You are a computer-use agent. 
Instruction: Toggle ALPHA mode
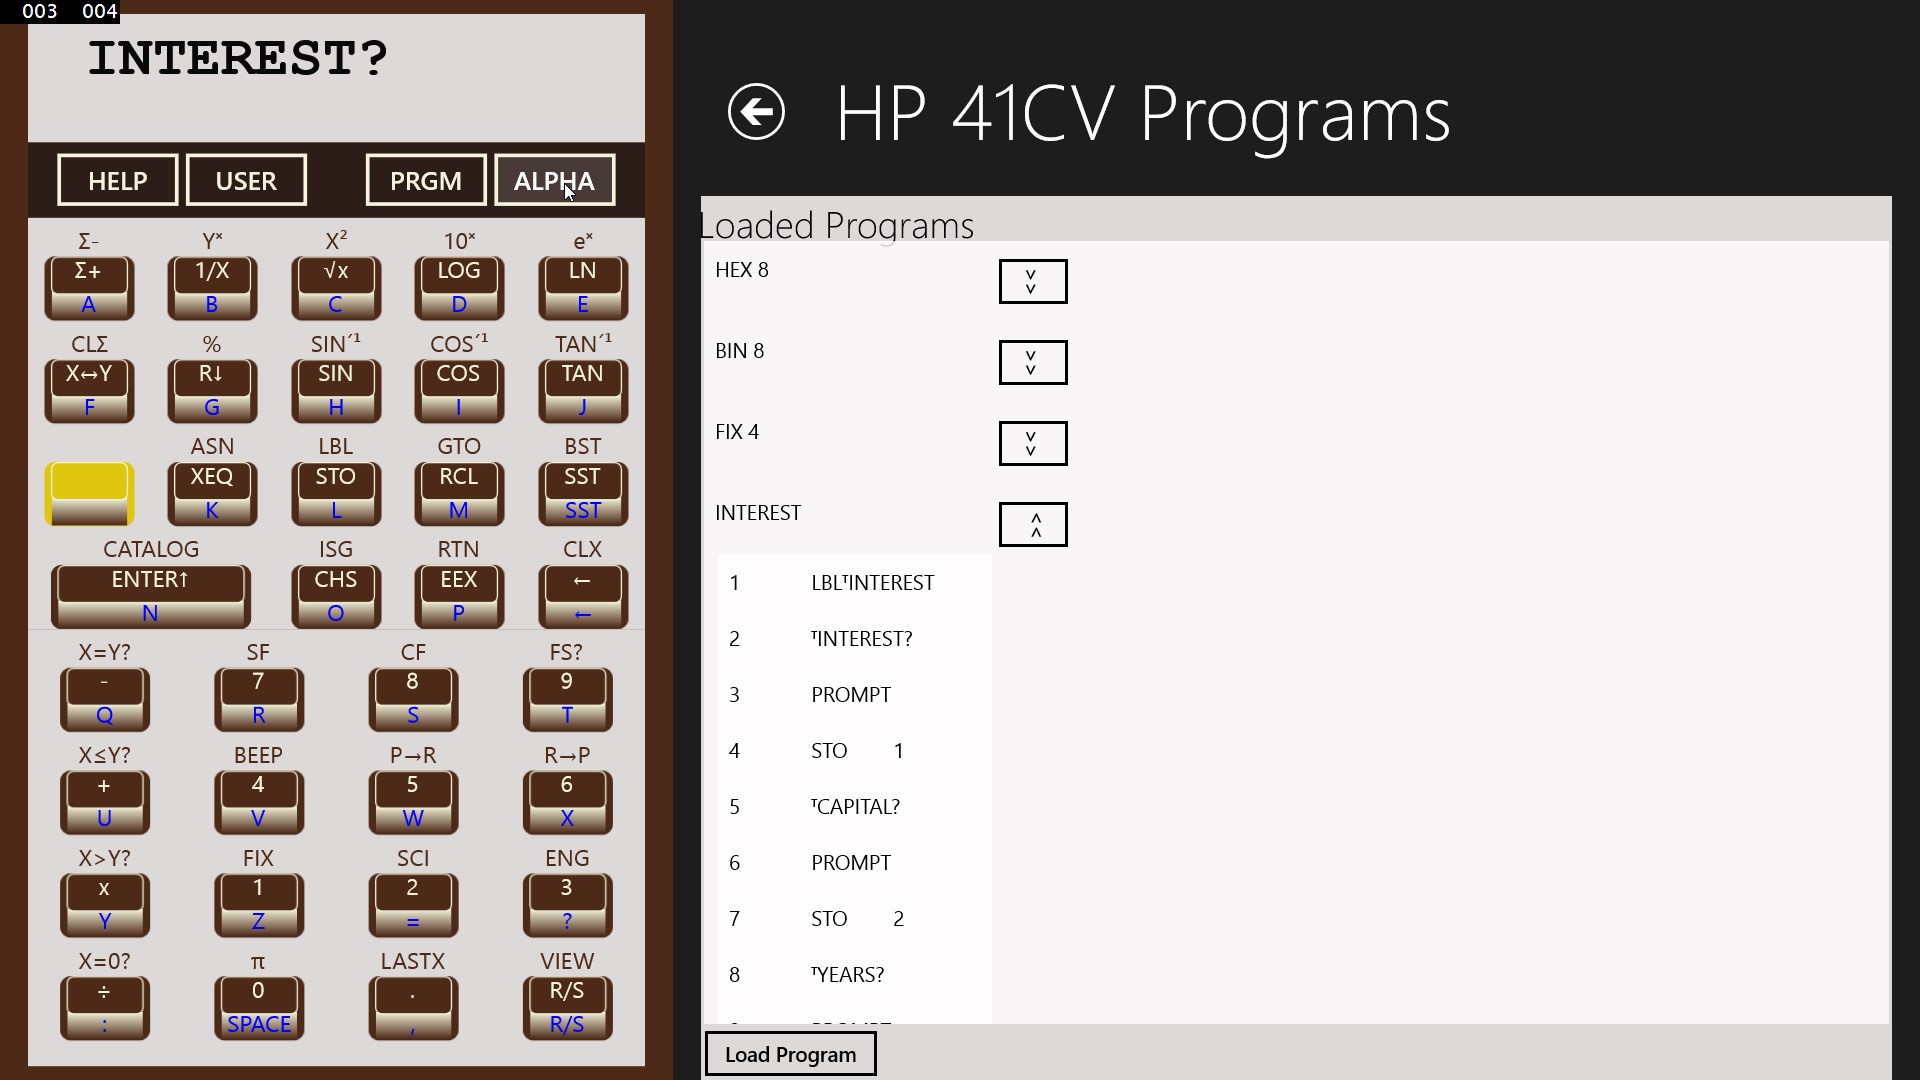click(554, 180)
